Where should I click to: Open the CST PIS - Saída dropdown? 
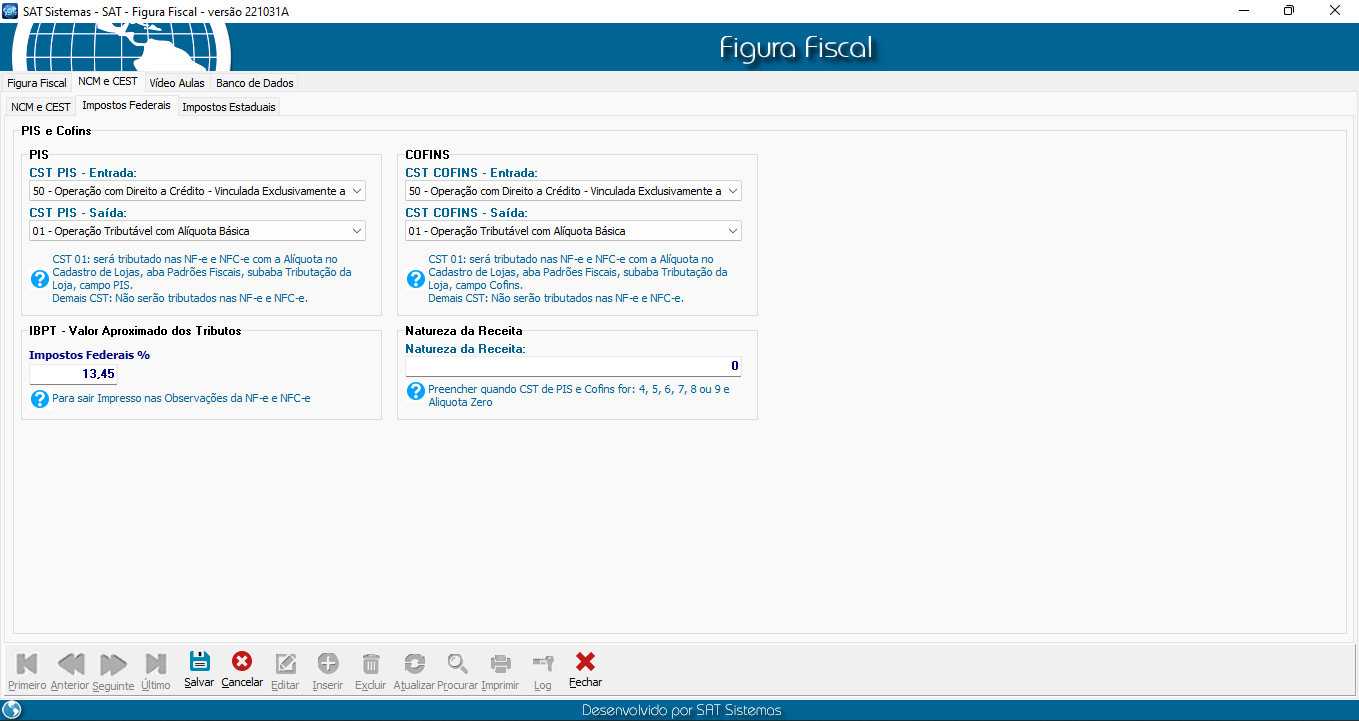(357, 231)
